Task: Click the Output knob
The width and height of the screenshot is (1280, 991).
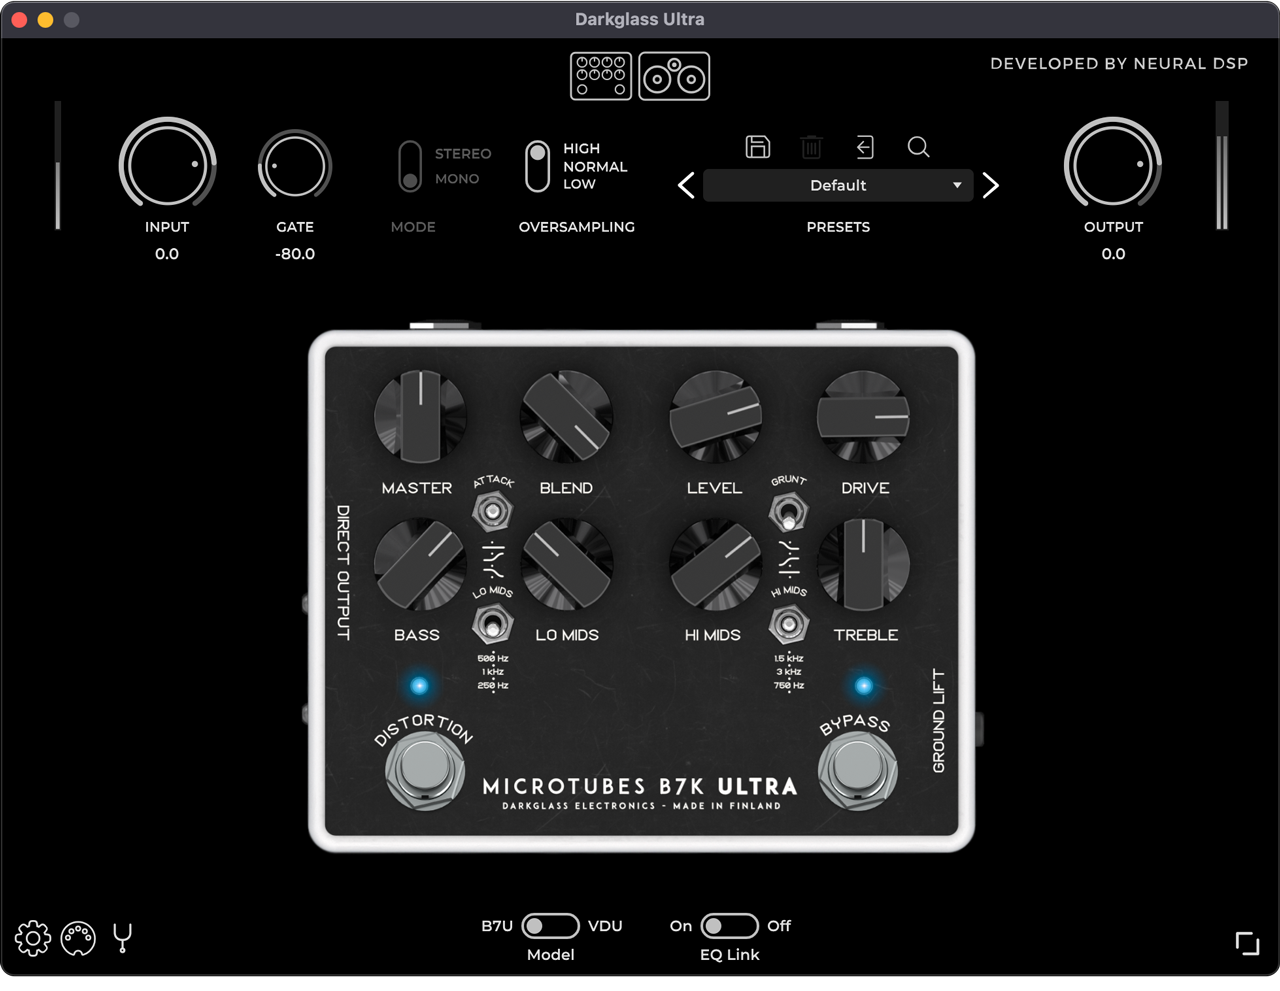Action: point(1113,165)
